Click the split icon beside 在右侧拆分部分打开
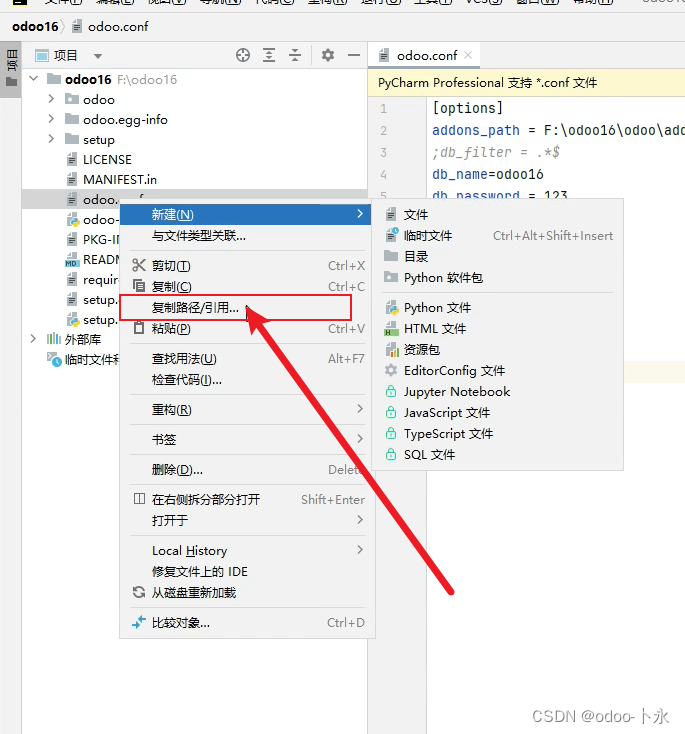 click(x=139, y=499)
